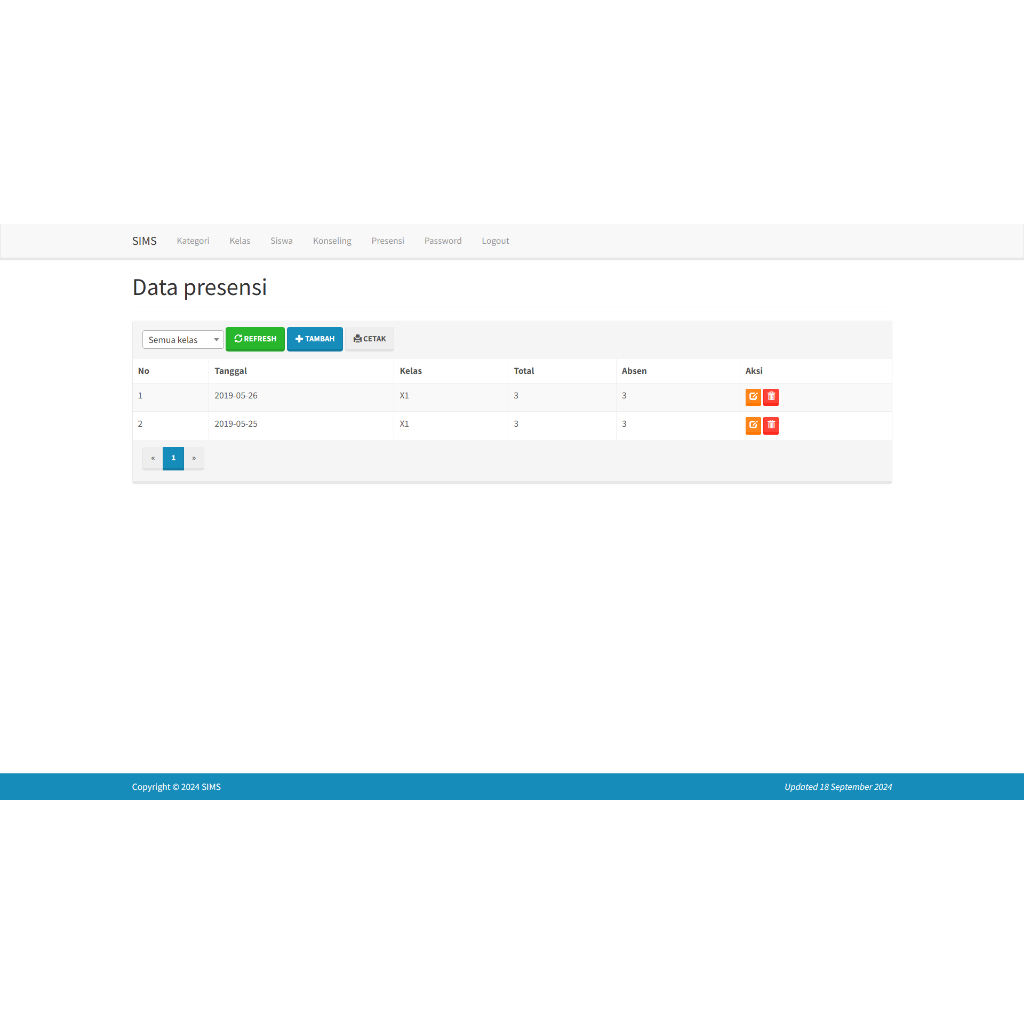Click the Data presensi page heading
The image size is (1024, 1024).
pyautogui.click(x=200, y=287)
